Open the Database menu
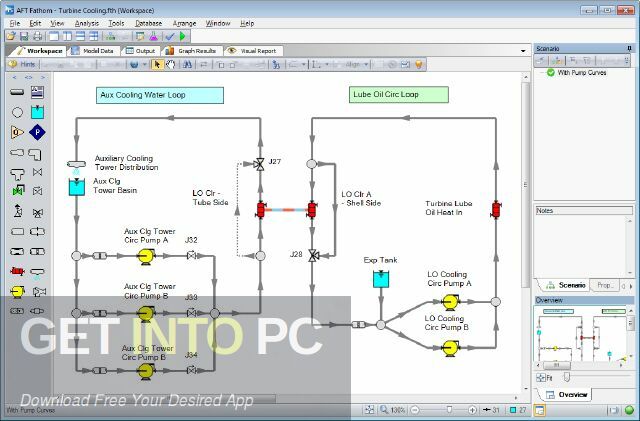This screenshot has width=640, height=421. (149, 23)
